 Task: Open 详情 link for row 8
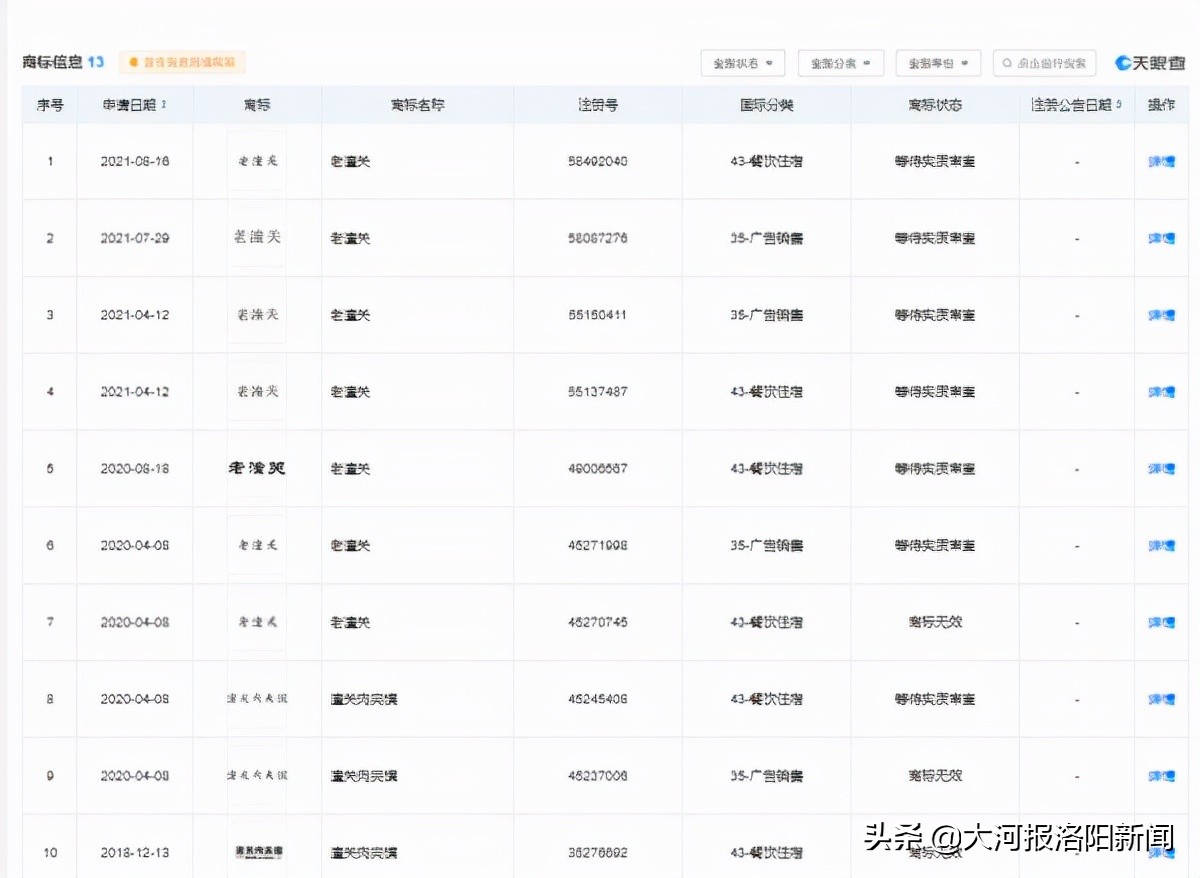point(1161,699)
